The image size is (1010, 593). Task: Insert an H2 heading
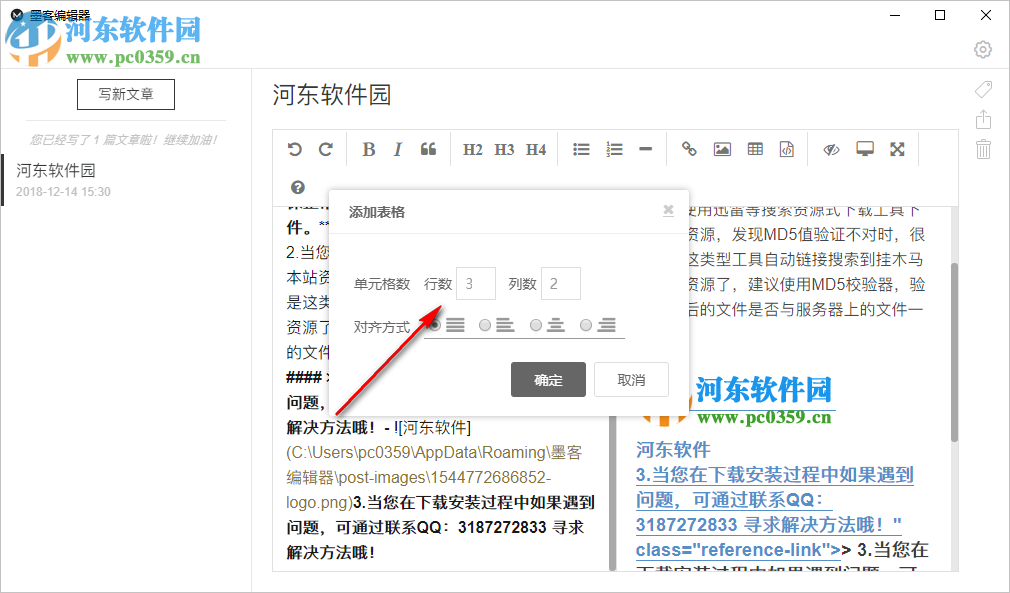[x=472, y=149]
